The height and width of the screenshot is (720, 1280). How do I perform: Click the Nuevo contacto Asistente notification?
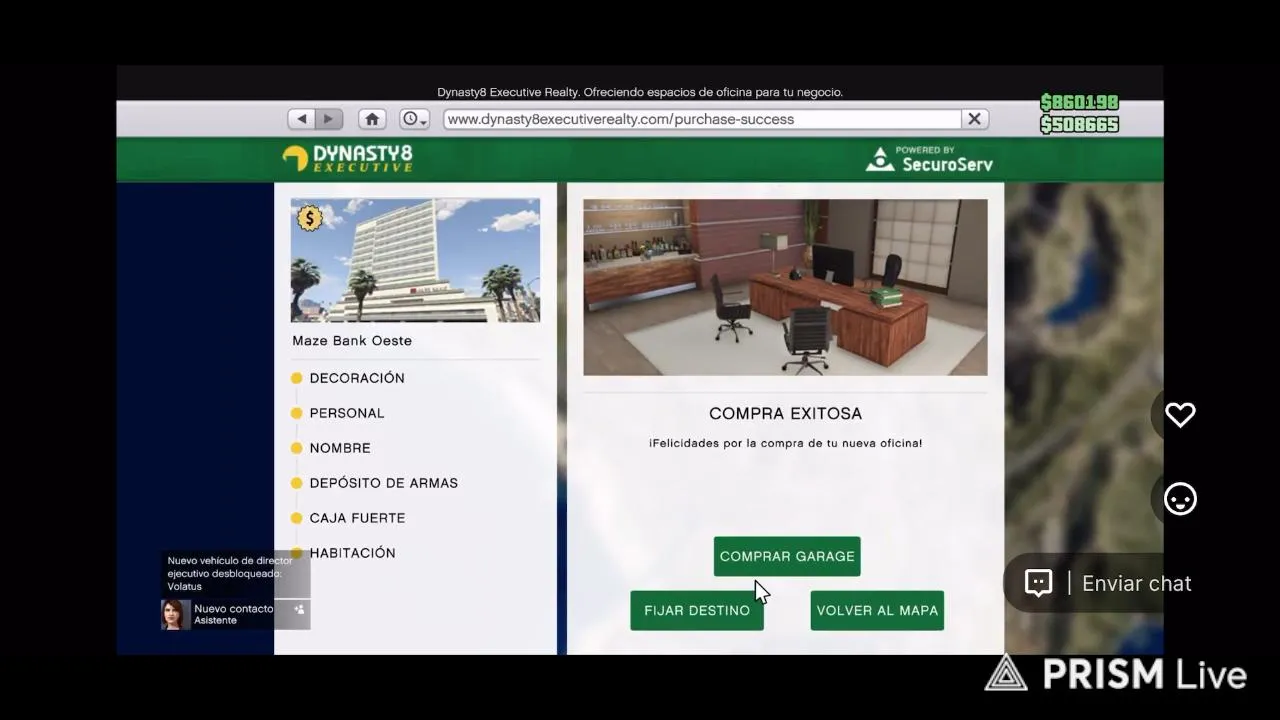[x=236, y=614]
